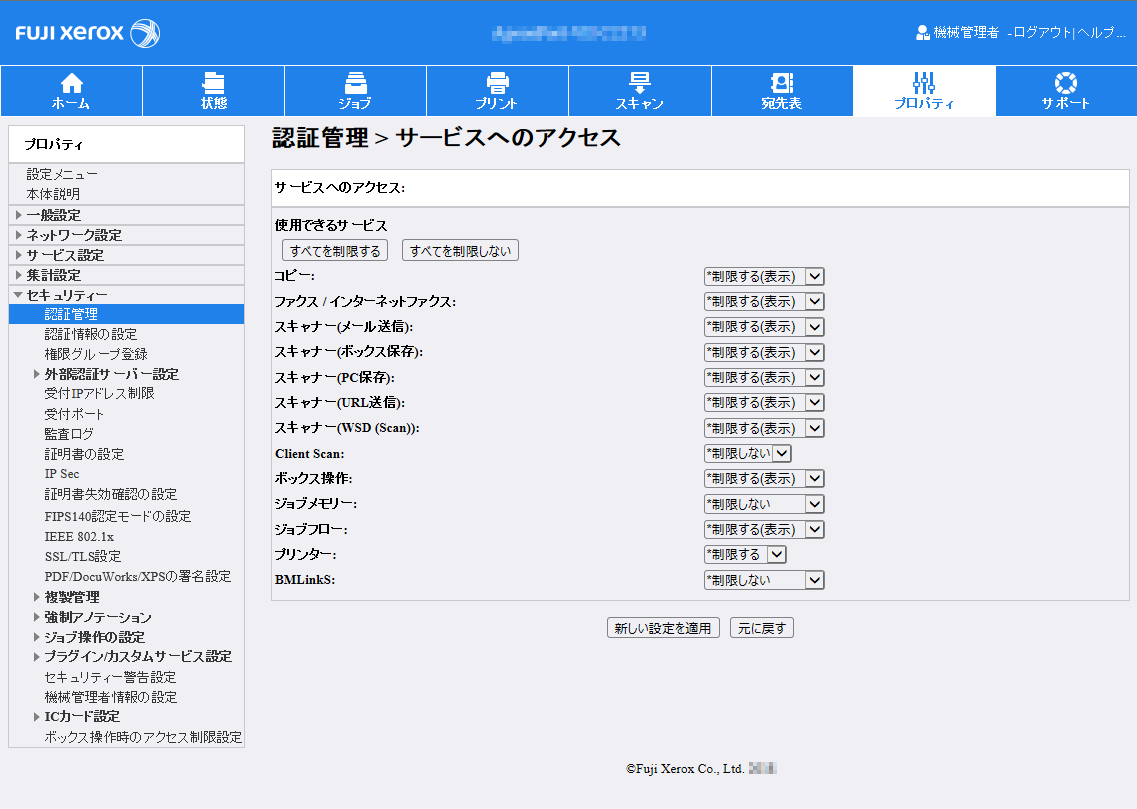Expand サービス設定 in sidebar
This screenshot has width=1137, height=809.
coord(19,255)
